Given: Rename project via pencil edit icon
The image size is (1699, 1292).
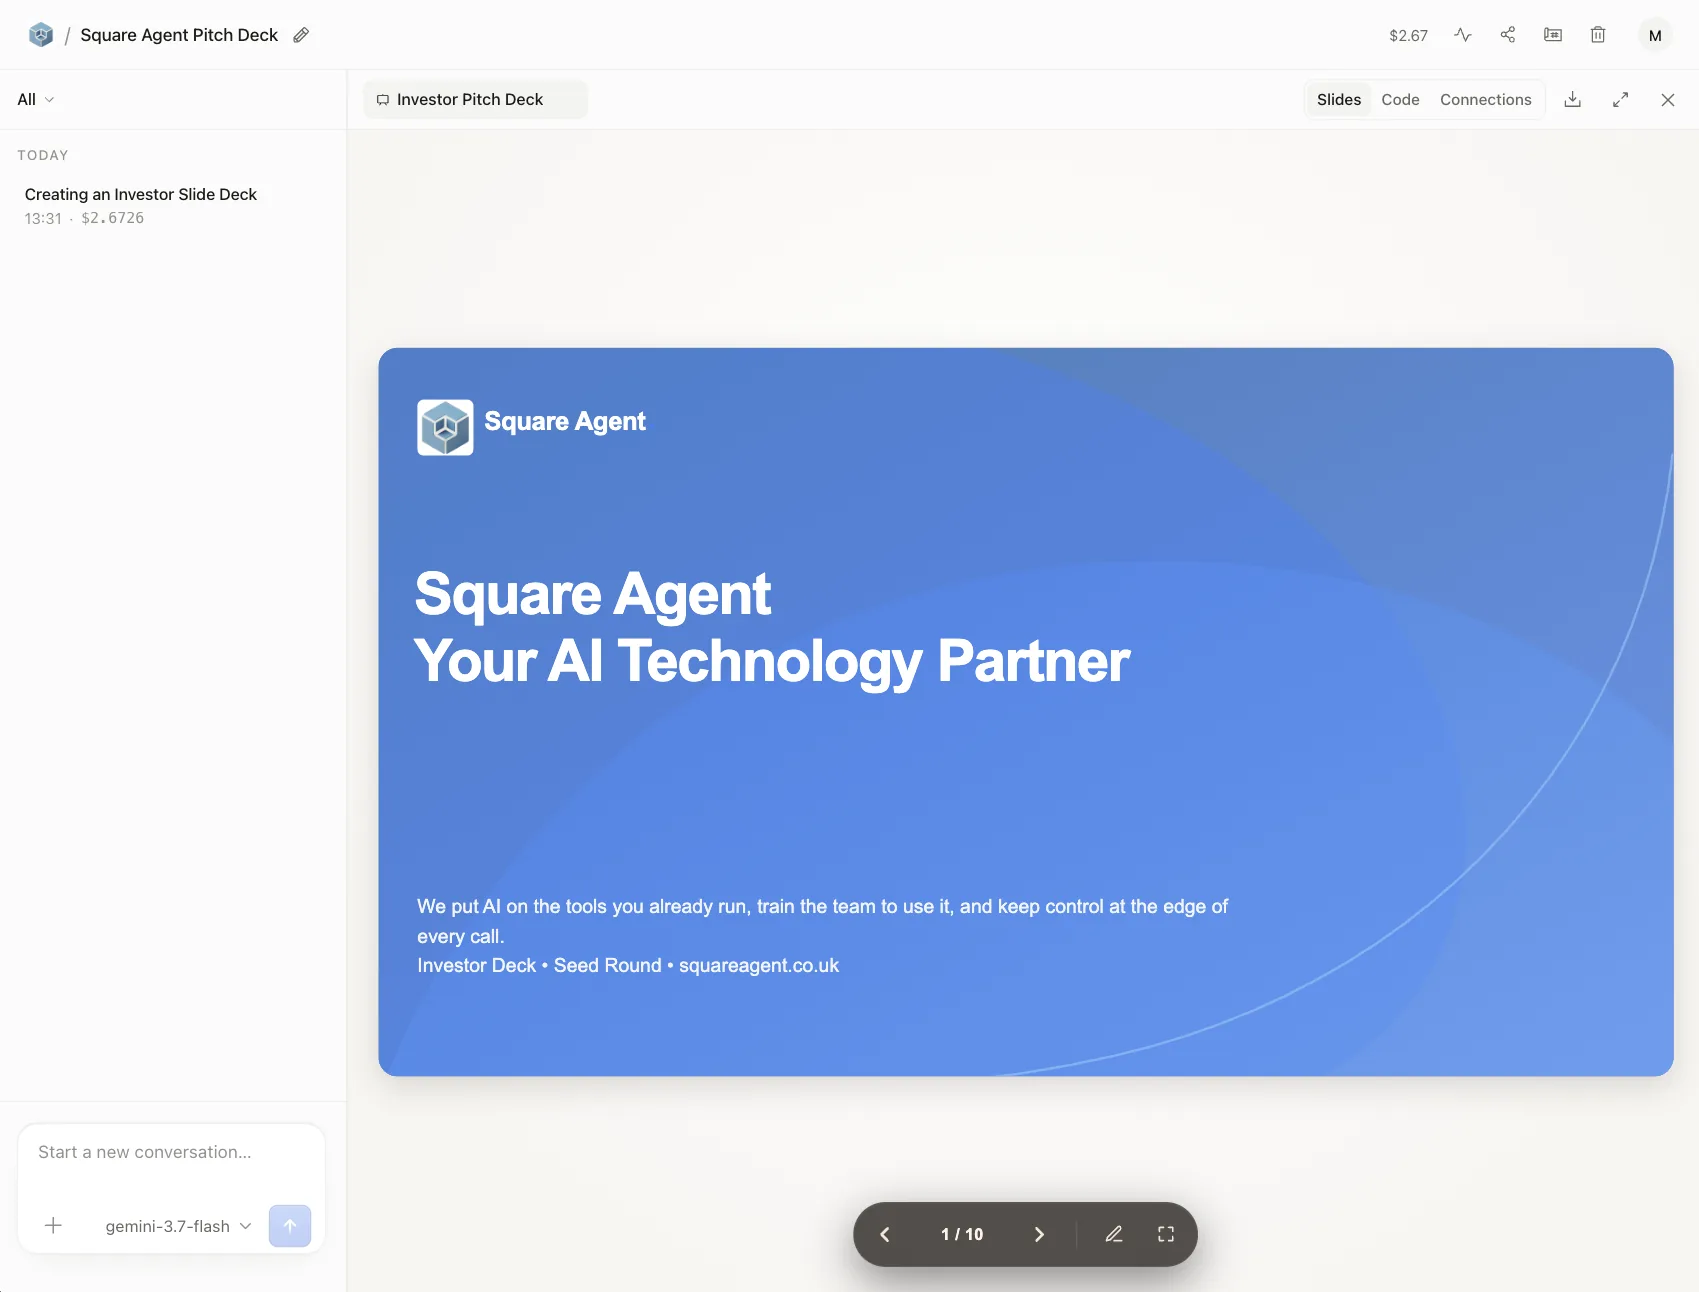Looking at the screenshot, I should [301, 35].
